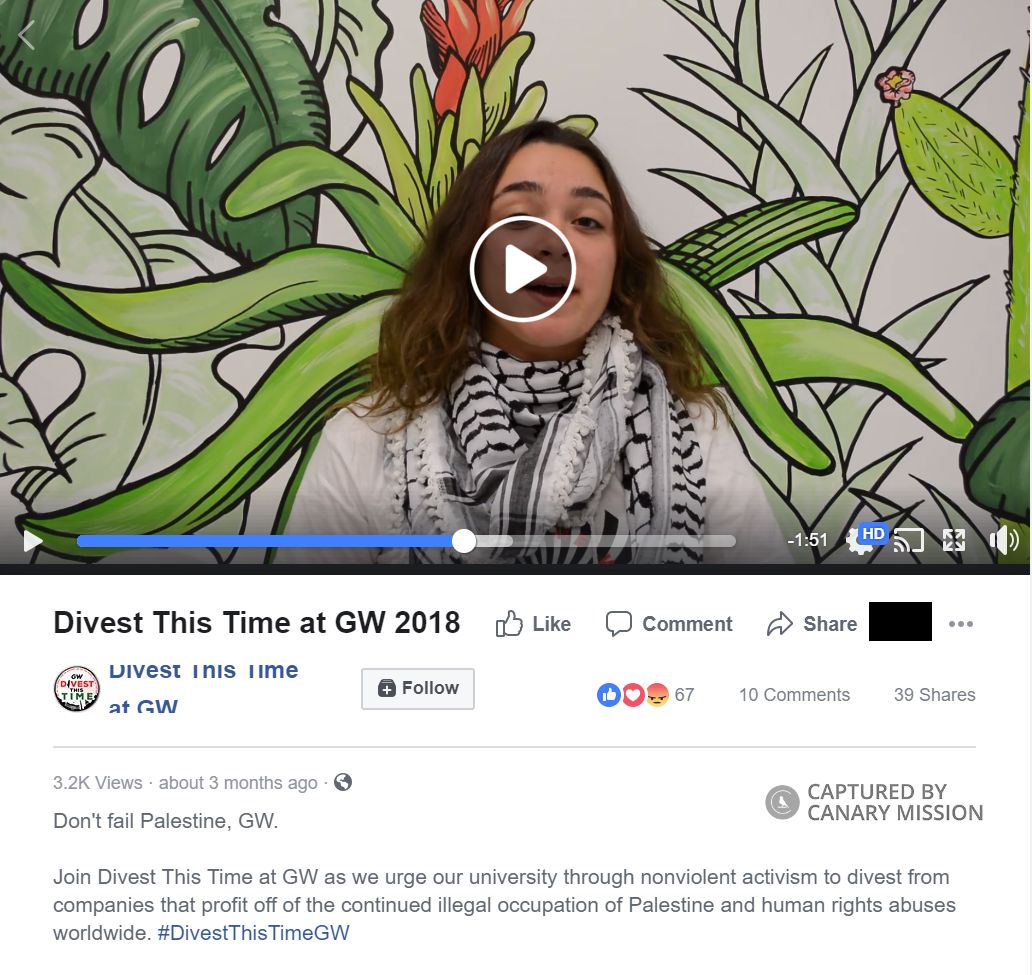Enter fullscreen with the expand icon

tap(954, 540)
